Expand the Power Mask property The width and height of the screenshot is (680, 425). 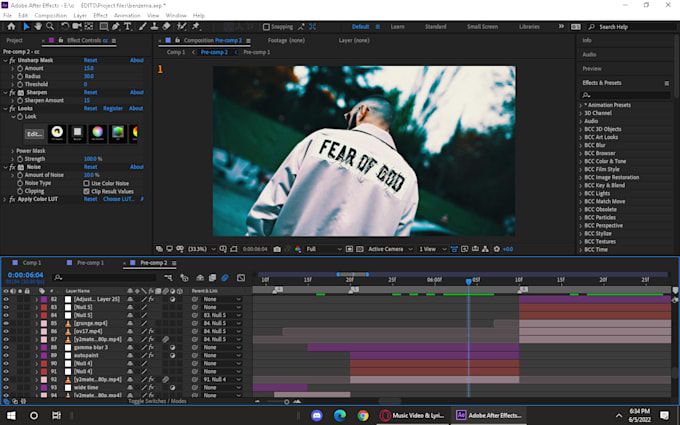coord(13,151)
